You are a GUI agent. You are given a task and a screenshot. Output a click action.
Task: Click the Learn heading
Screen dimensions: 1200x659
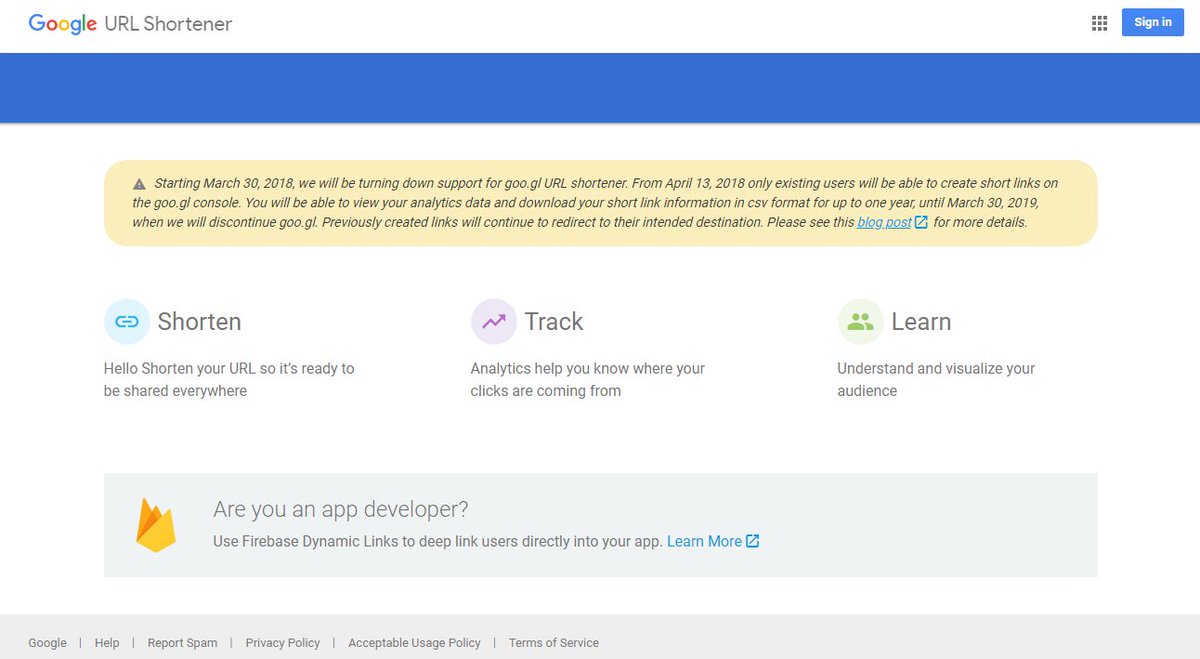pyautogui.click(x=921, y=322)
